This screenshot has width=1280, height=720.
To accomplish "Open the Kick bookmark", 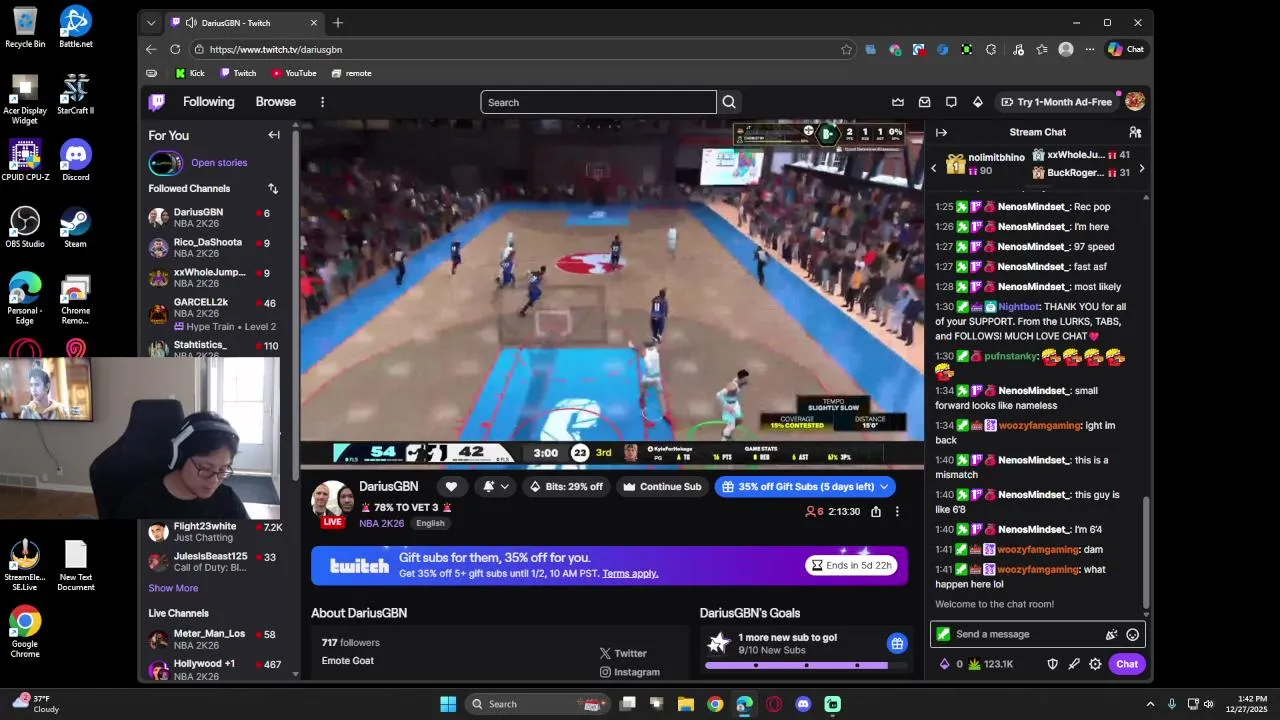I will 190,73.
